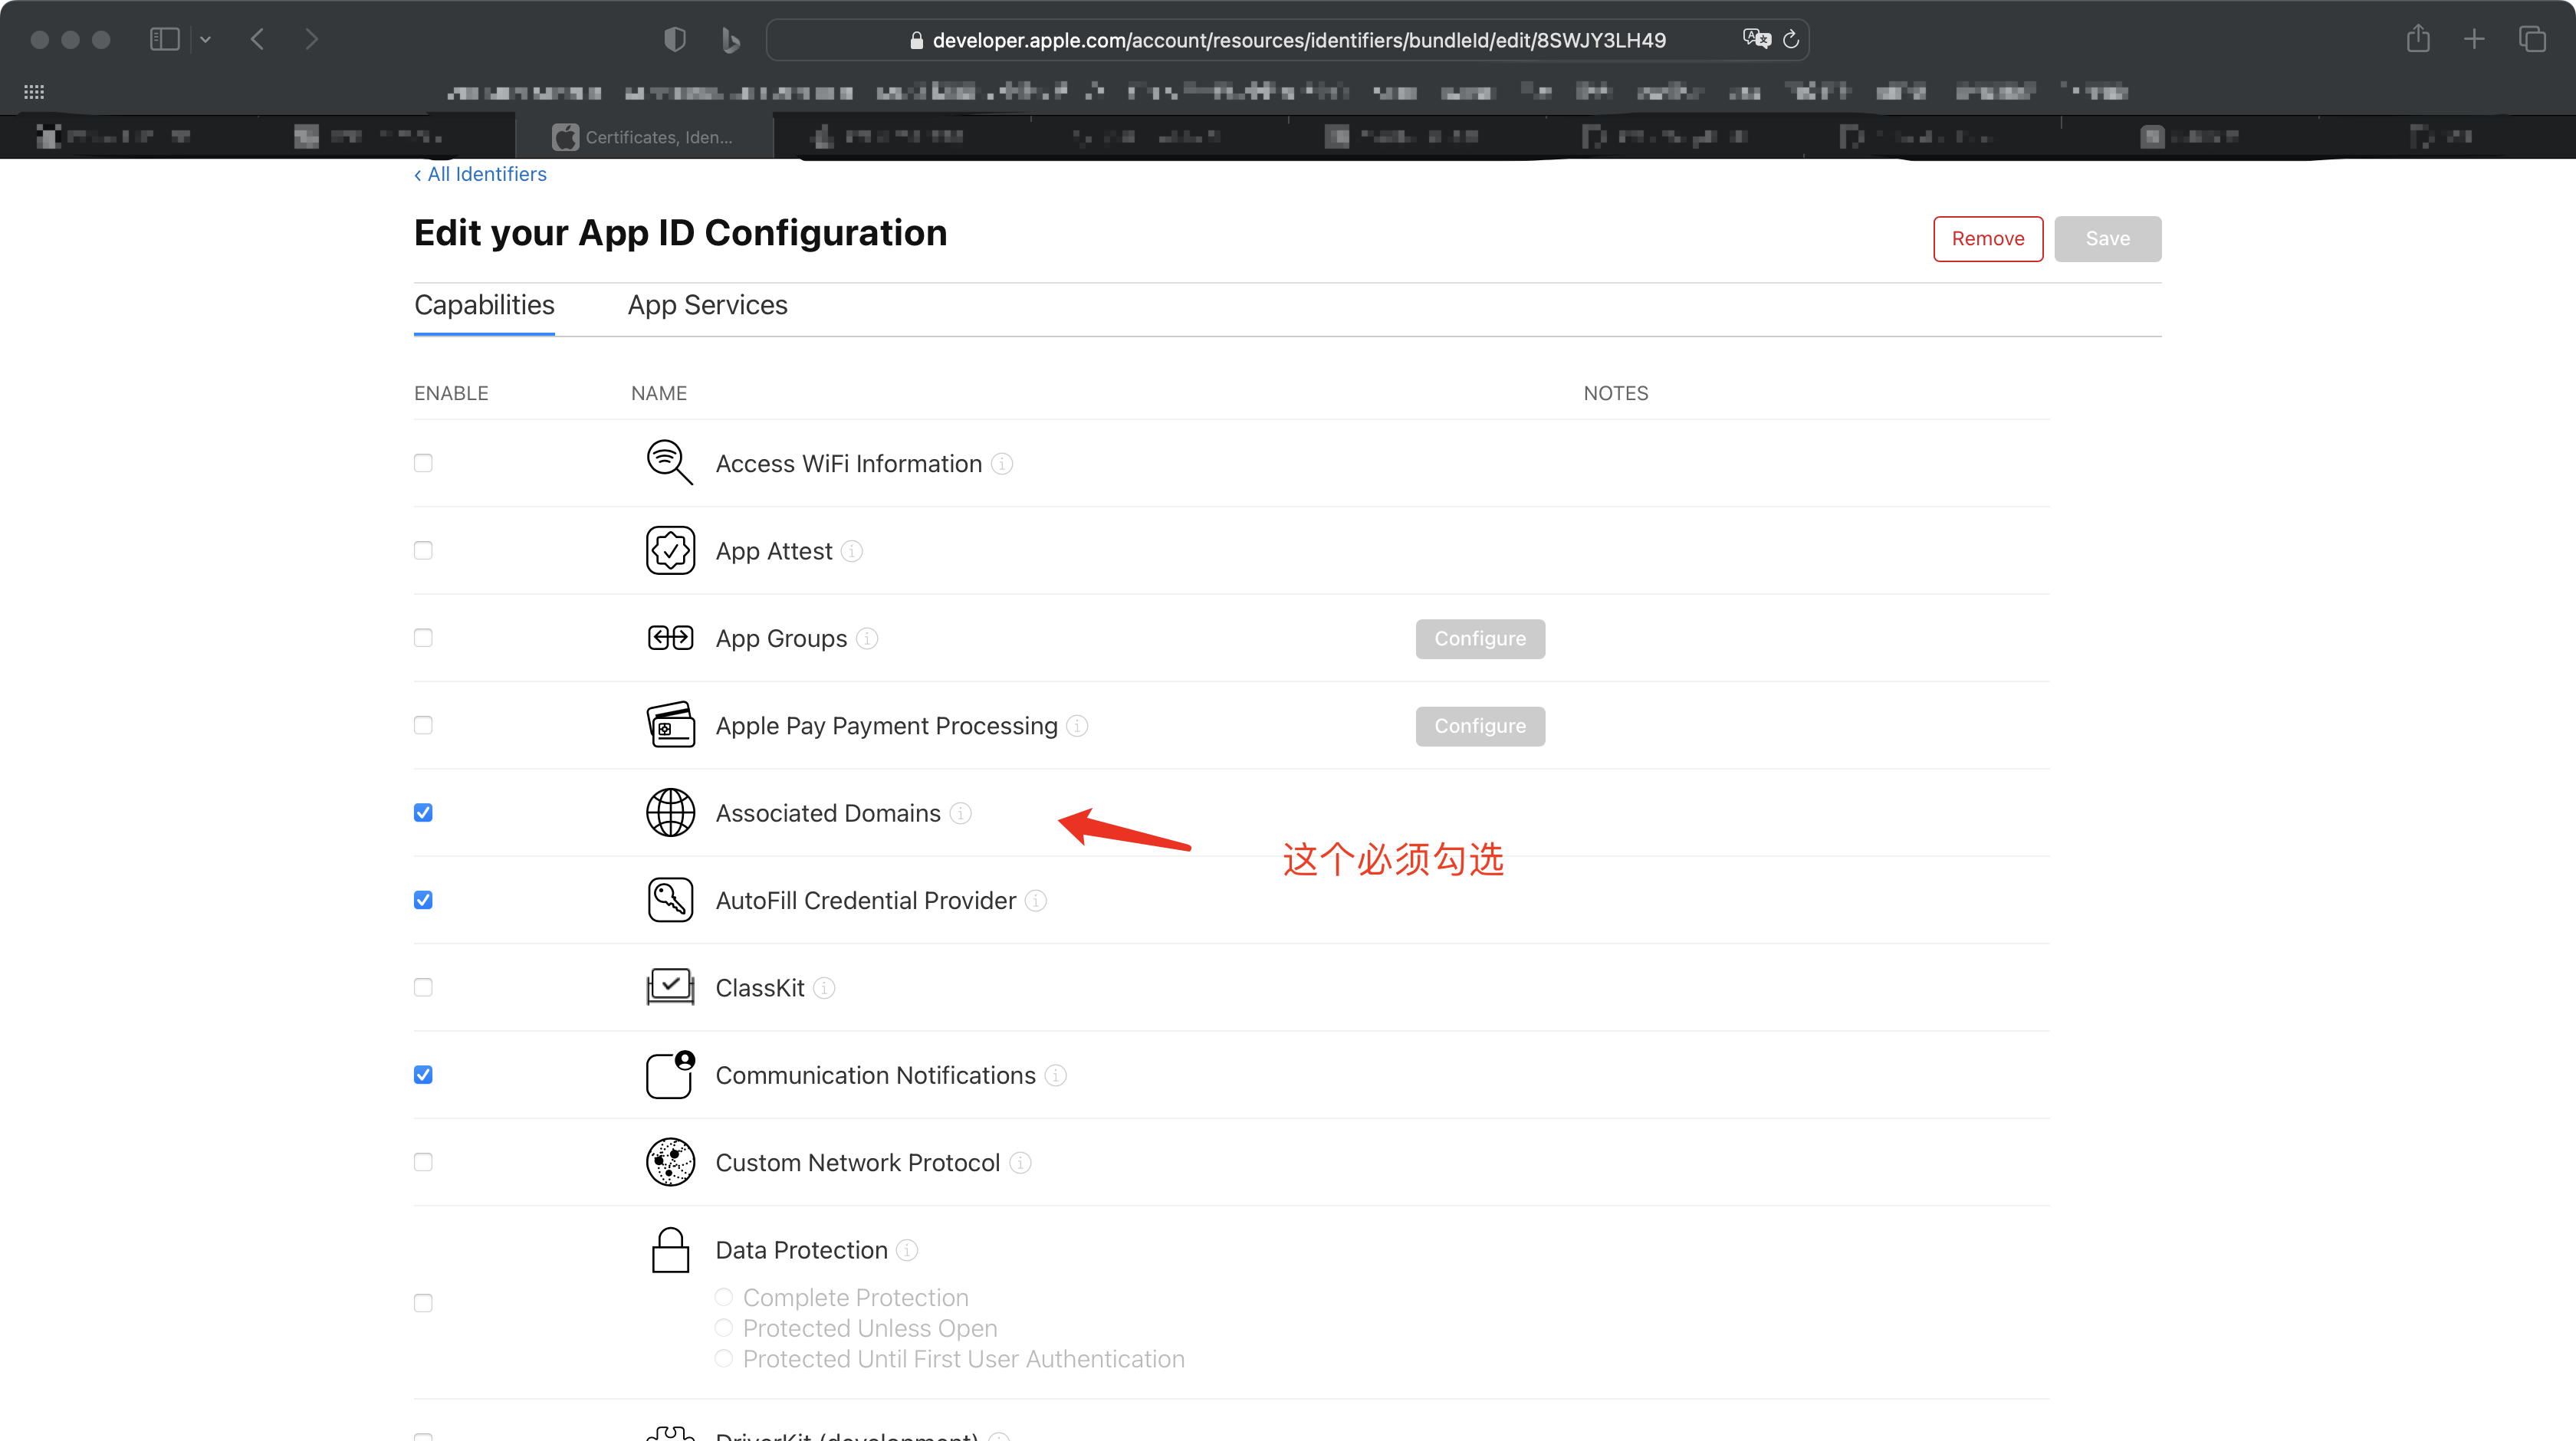Viewport: 2576px width, 1441px height.
Task: Click Configure for App Groups
Action: 1480,639
